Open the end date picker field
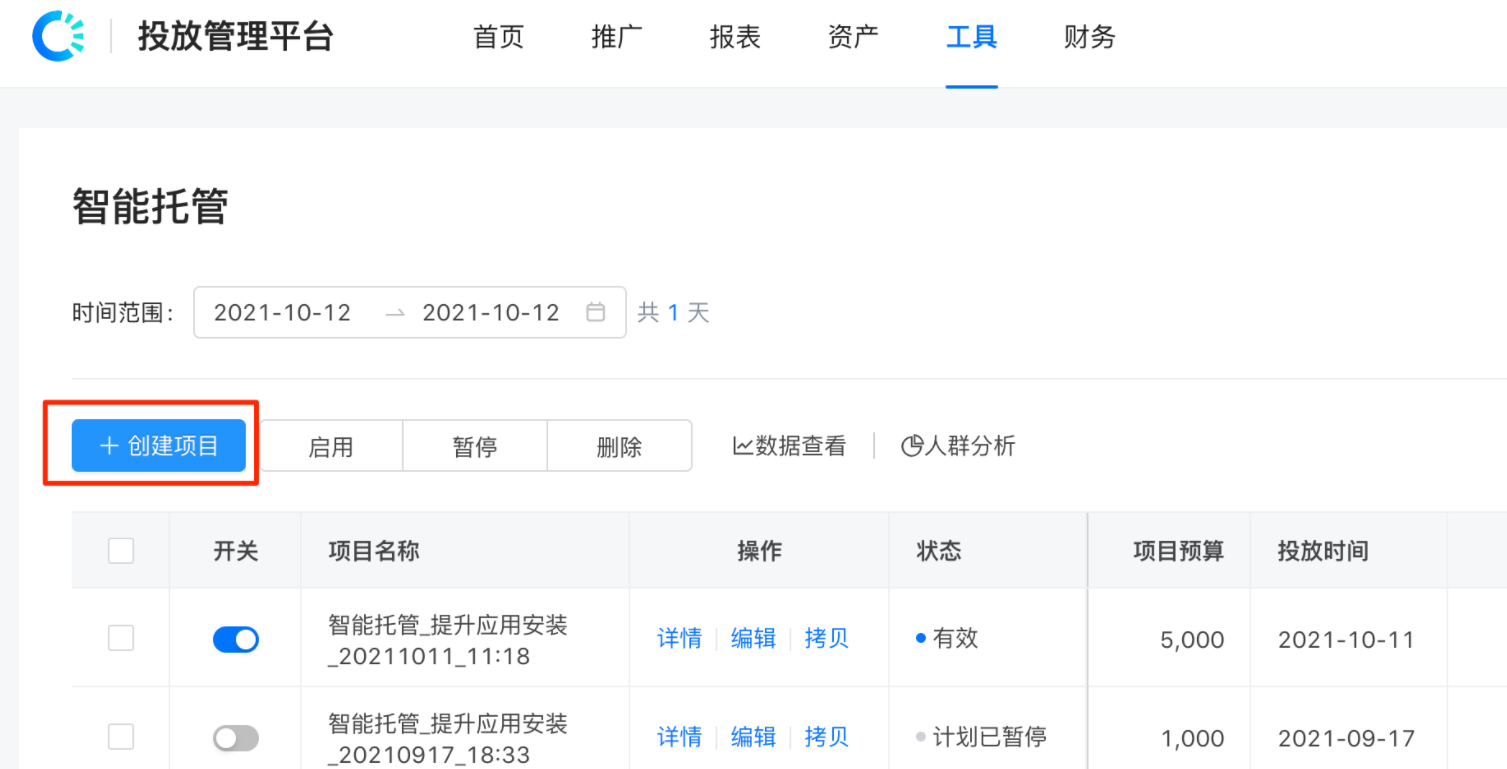The height and width of the screenshot is (769, 1507). point(491,312)
